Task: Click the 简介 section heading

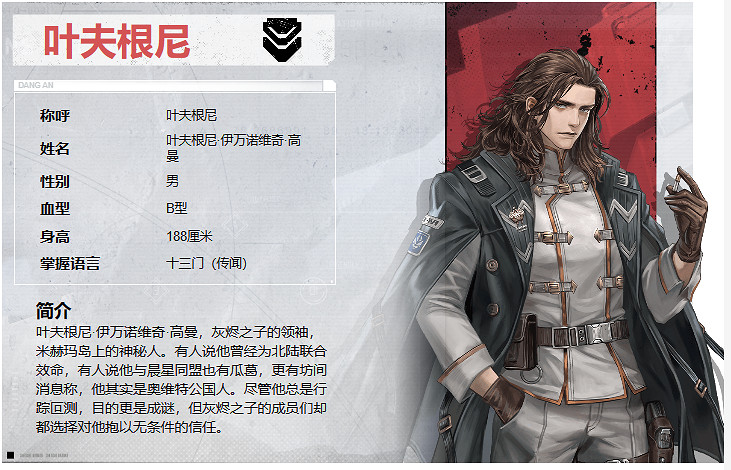Action: tap(54, 311)
